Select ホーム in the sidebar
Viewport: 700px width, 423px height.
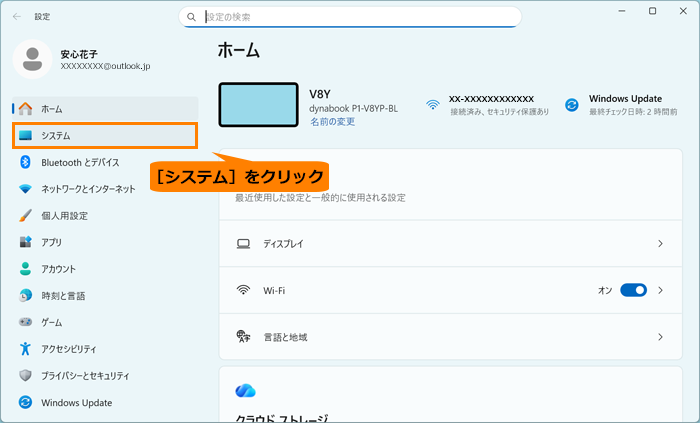pos(105,108)
